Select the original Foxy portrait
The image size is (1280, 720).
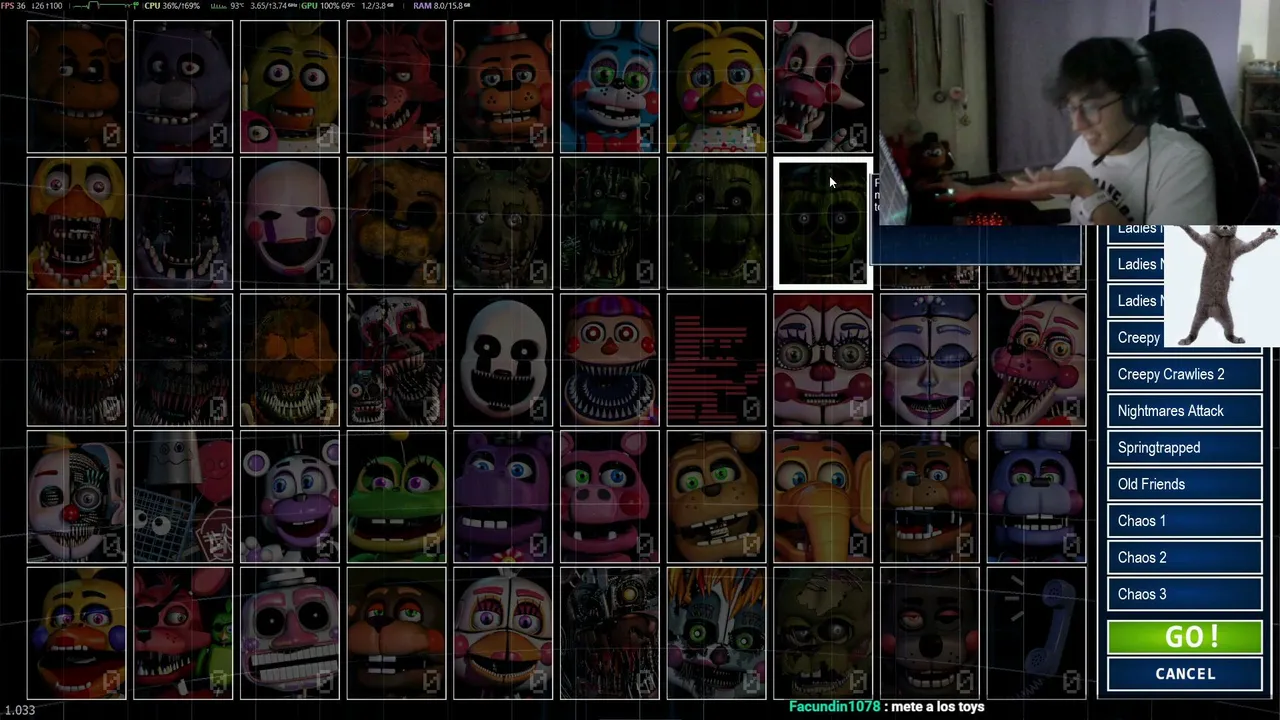click(x=396, y=86)
